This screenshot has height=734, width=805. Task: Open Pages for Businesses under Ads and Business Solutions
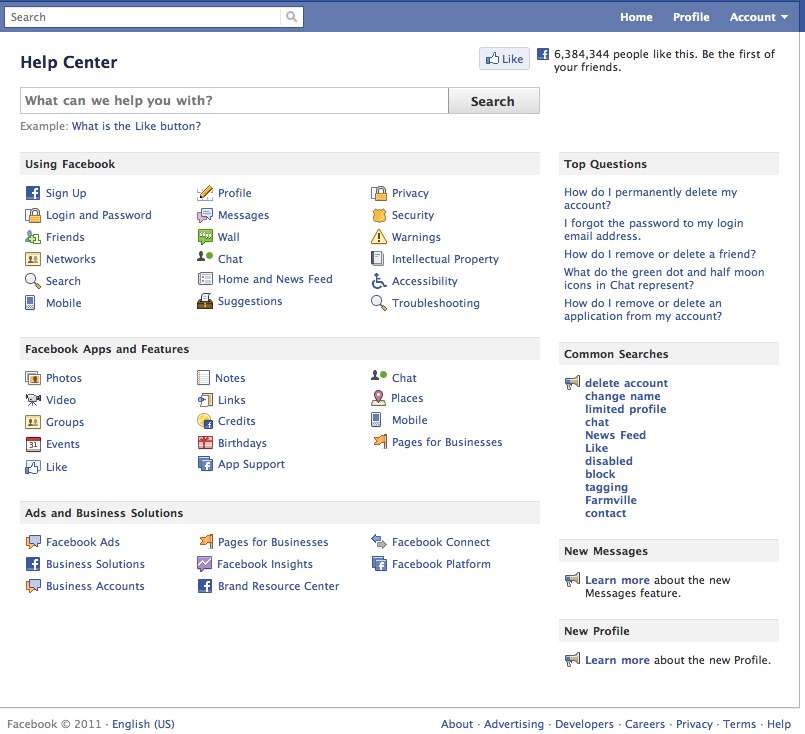273,542
